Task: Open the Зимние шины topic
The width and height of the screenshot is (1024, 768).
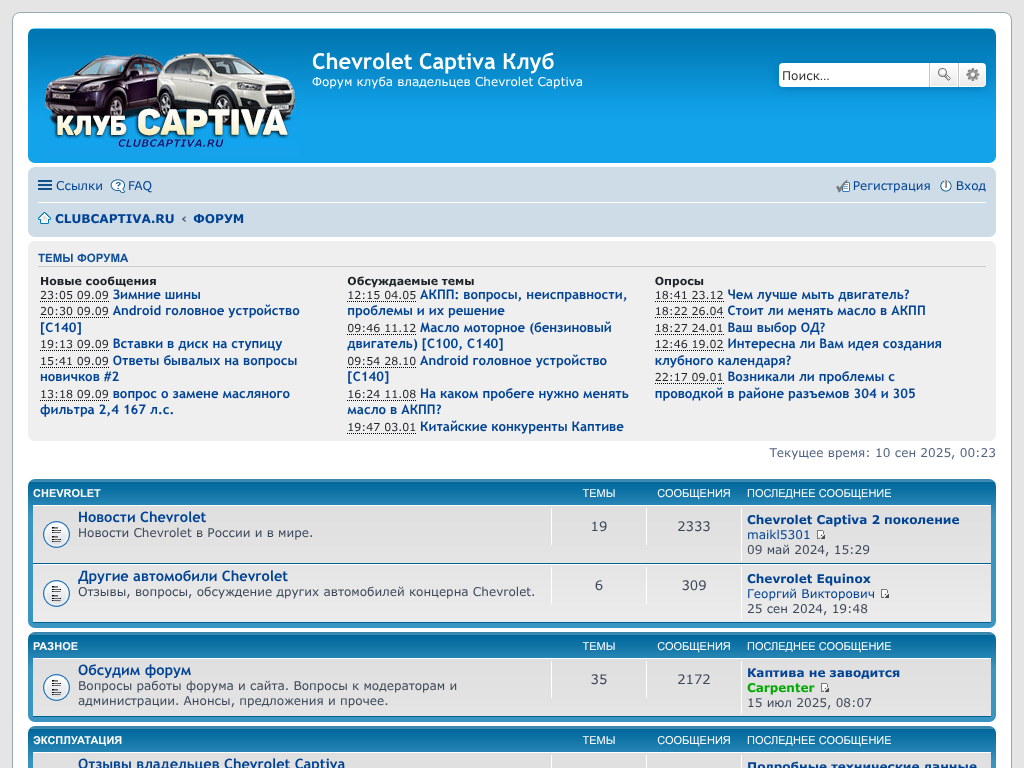Action: [x=156, y=295]
